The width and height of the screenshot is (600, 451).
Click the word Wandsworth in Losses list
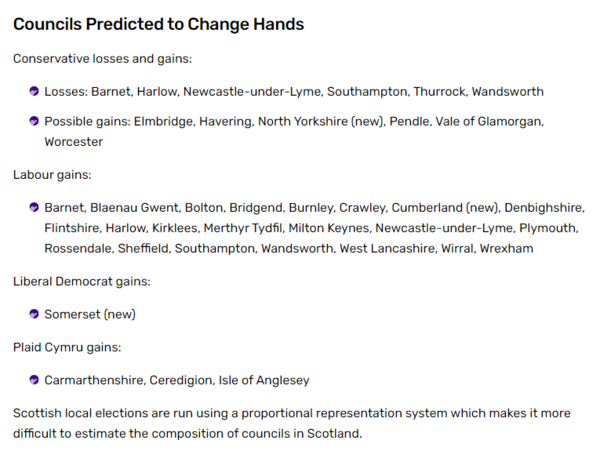(507, 92)
